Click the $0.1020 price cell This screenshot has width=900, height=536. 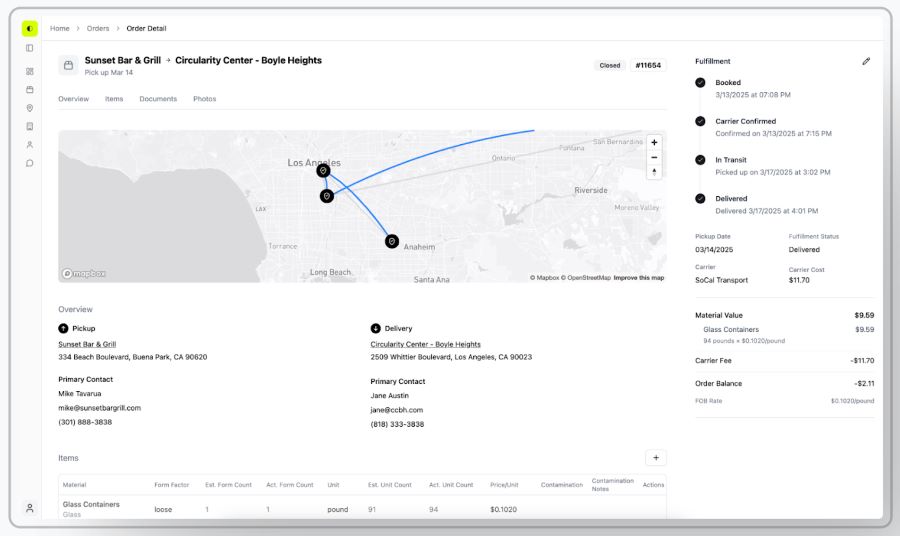coord(503,509)
